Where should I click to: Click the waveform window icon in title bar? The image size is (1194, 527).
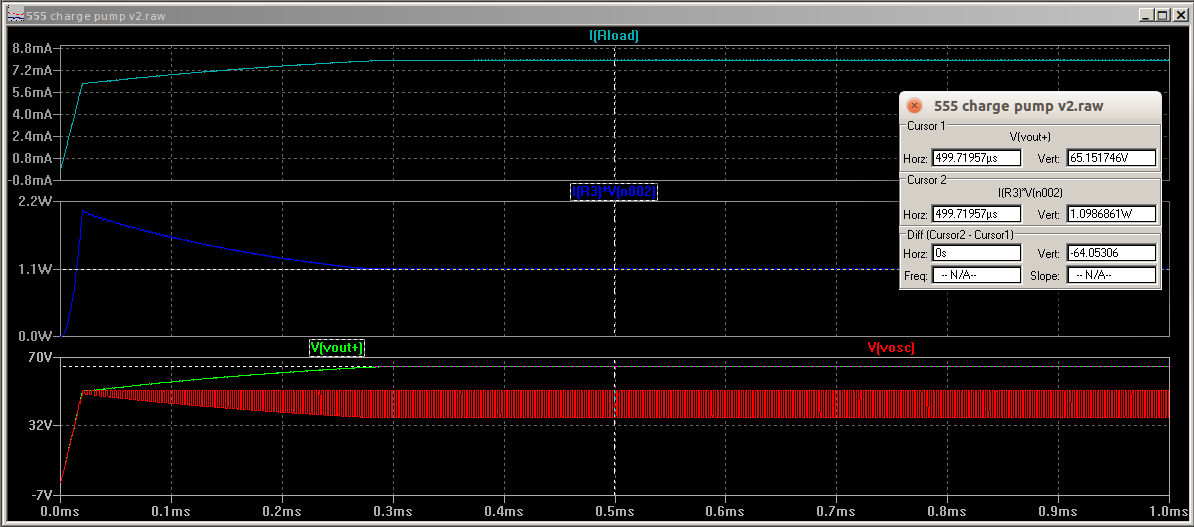click(x=15, y=14)
